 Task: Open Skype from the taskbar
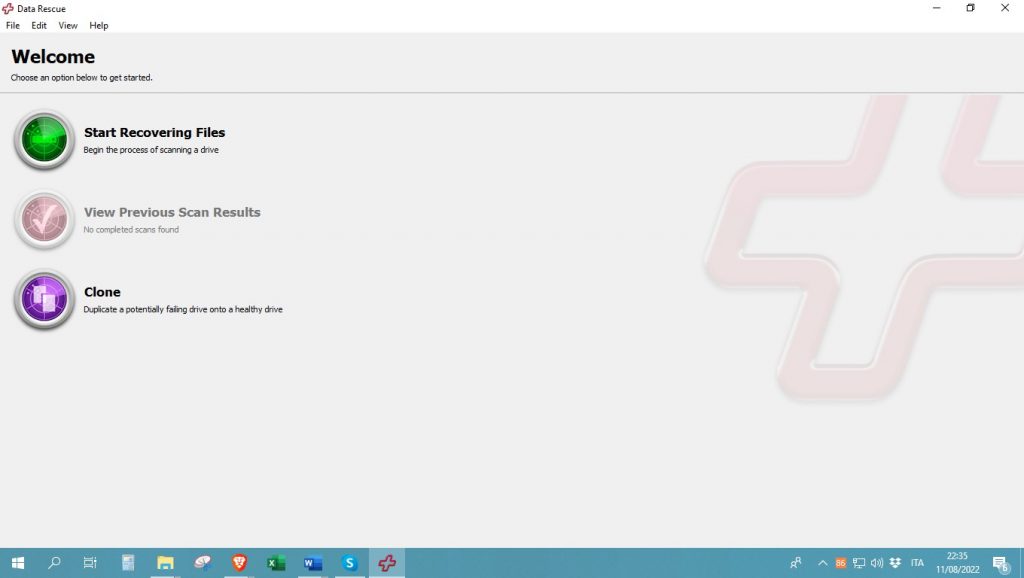(x=349, y=563)
